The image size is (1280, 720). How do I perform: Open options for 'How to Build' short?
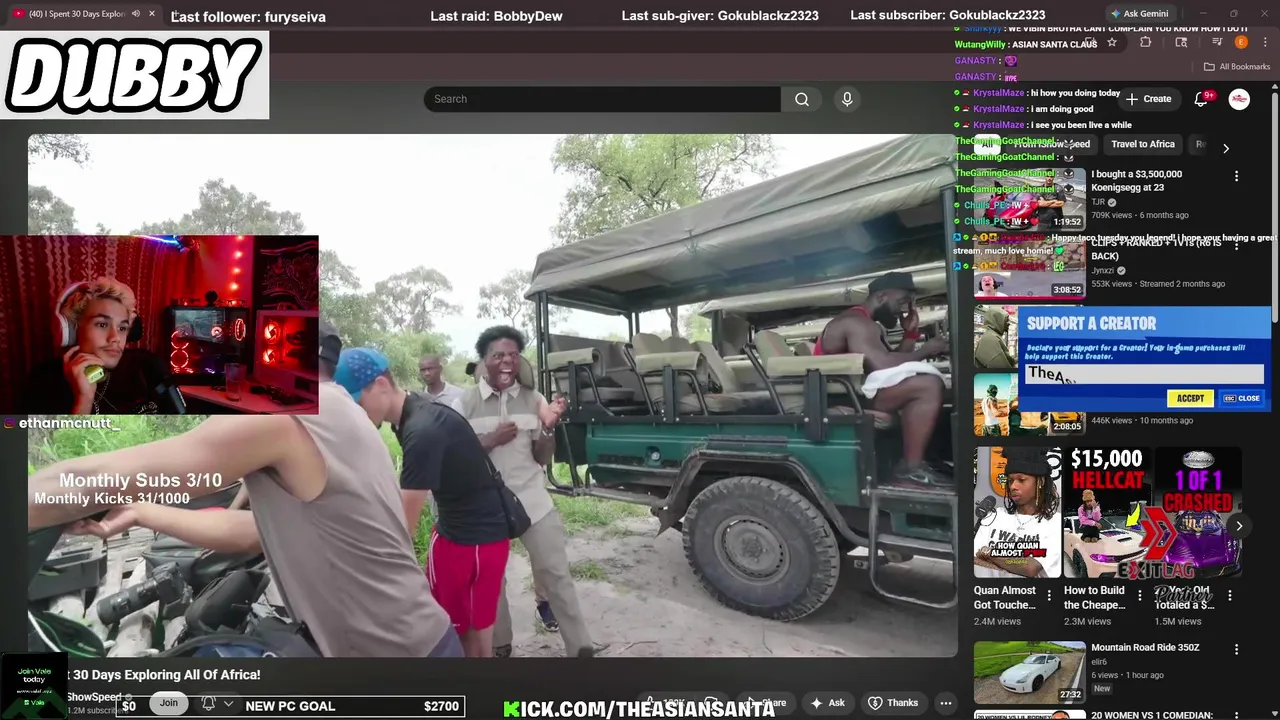tap(1139, 596)
